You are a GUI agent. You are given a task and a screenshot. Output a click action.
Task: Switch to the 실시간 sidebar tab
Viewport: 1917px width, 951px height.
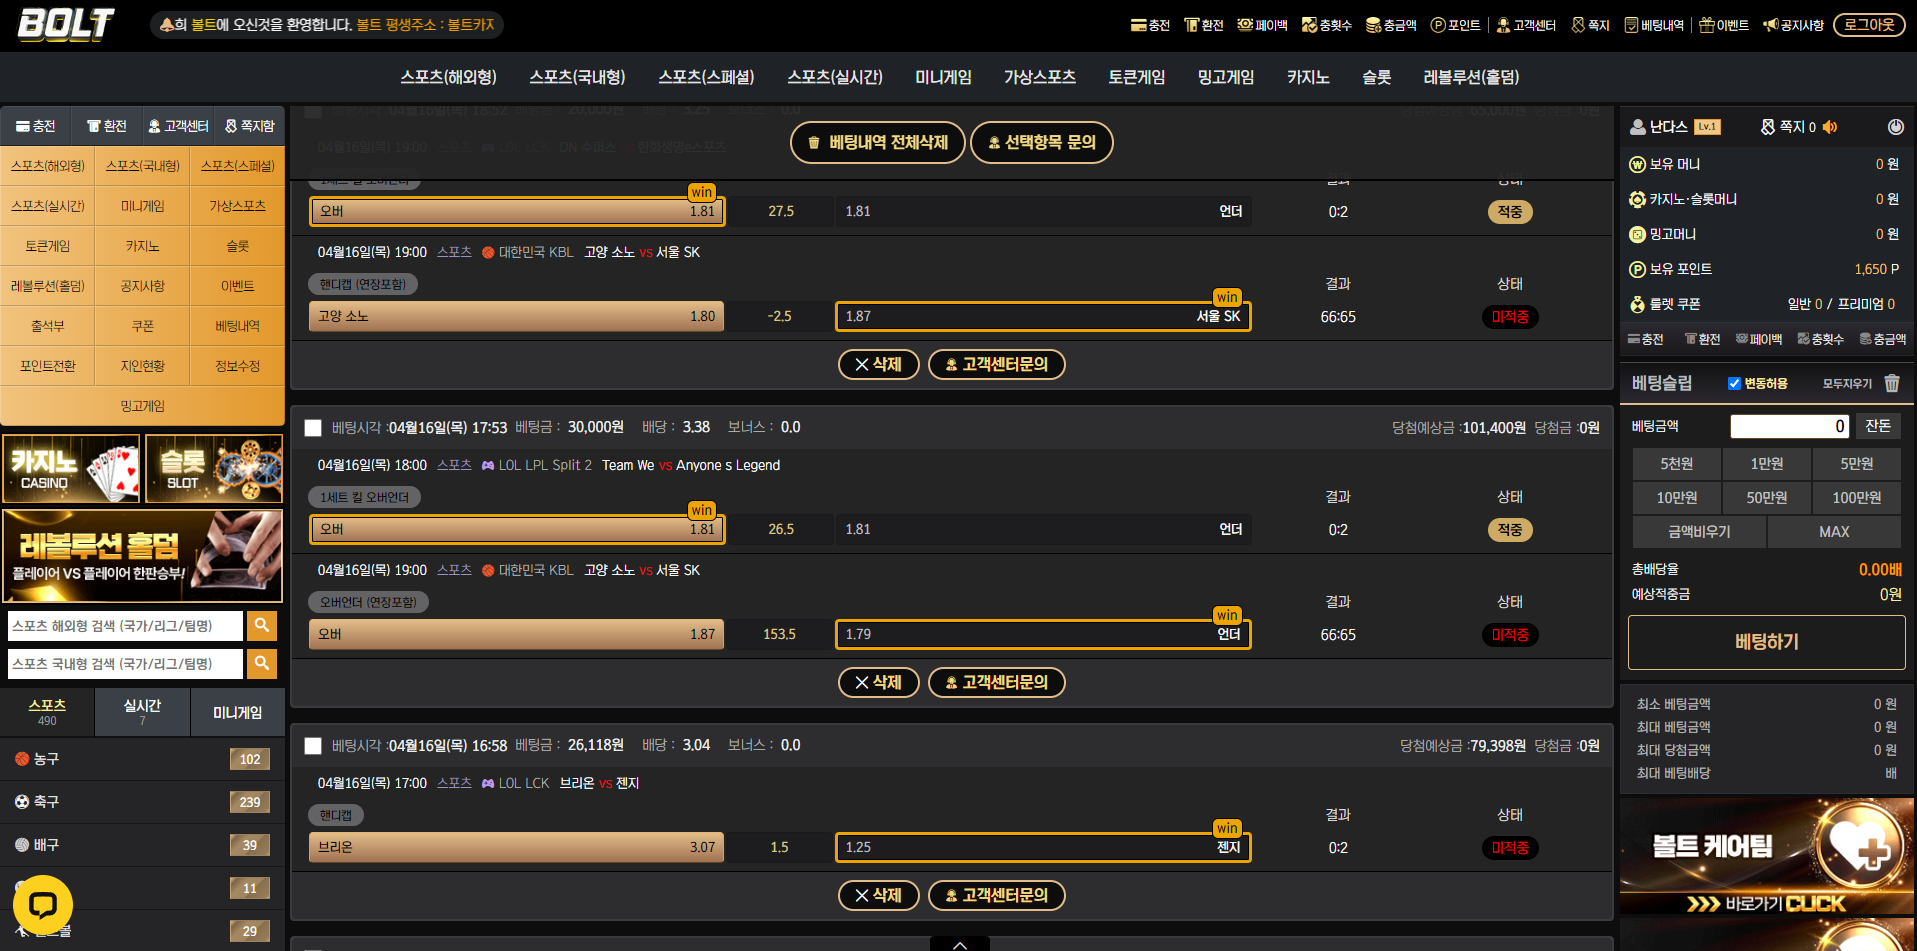point(142,711)
